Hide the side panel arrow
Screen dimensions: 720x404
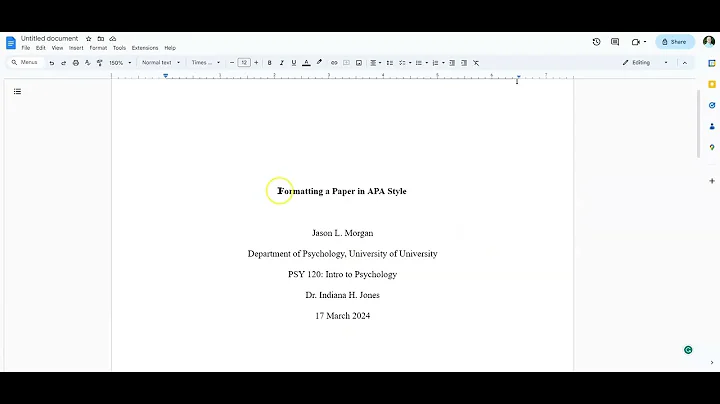(712, 363)
